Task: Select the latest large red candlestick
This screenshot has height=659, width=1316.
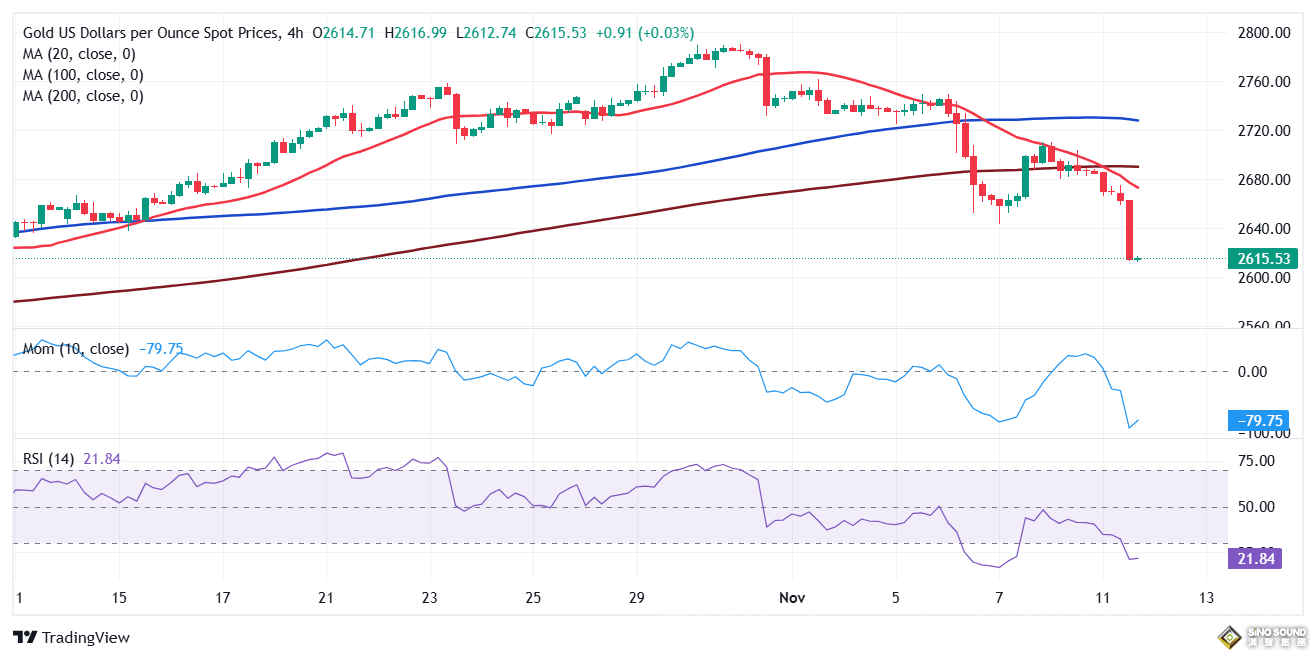Action: [x=1129, y=230]
